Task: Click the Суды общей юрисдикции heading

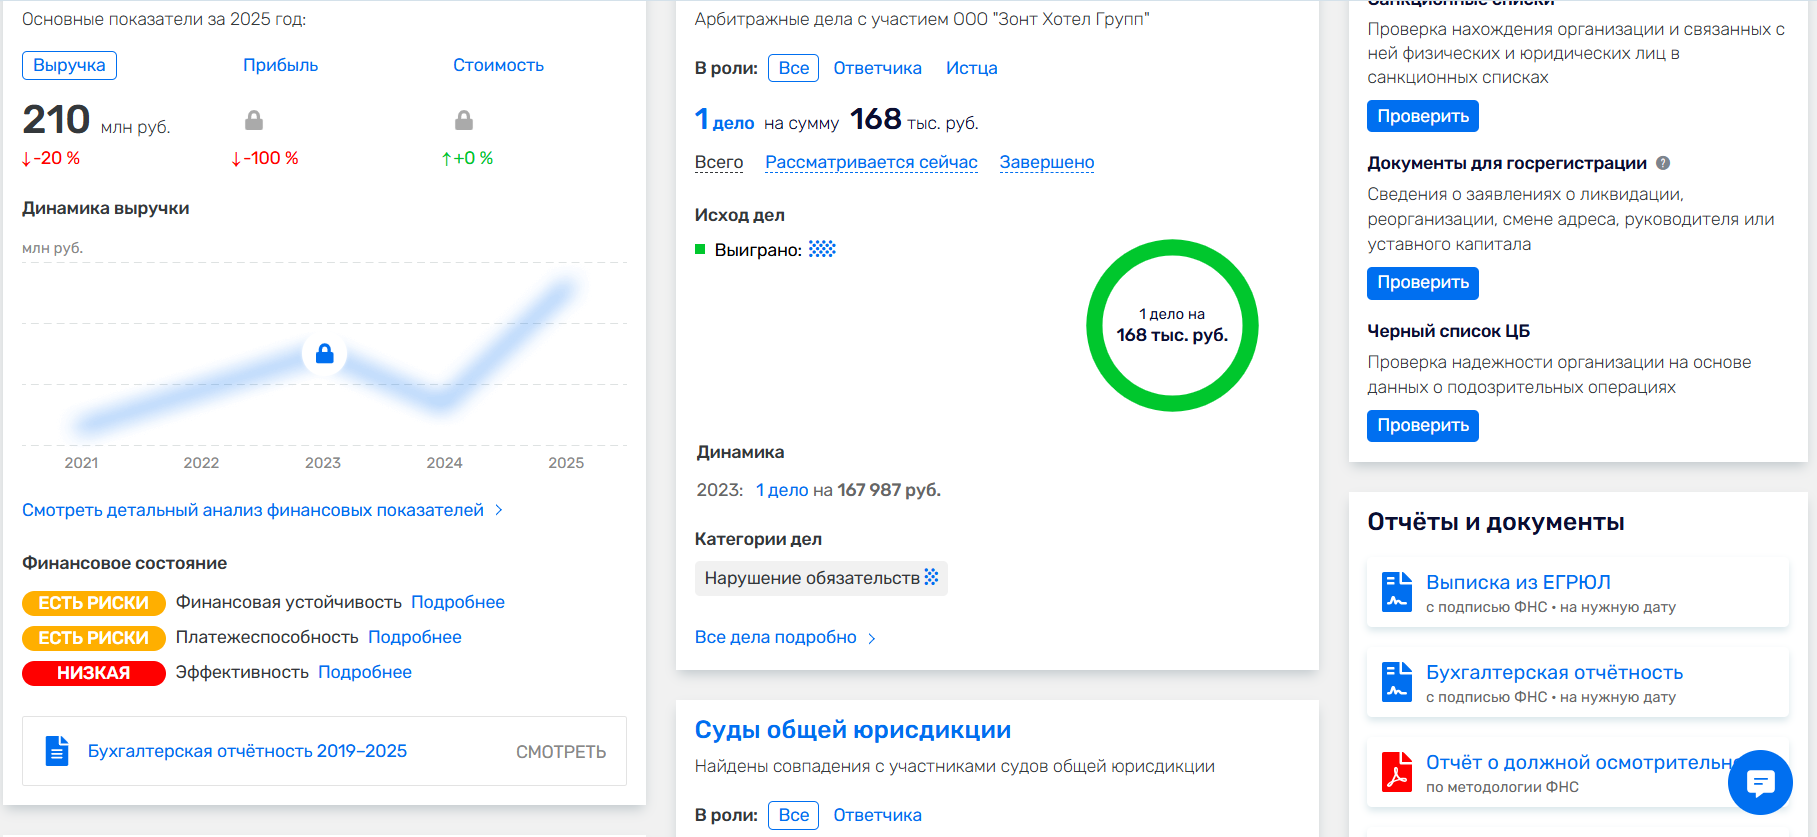Action: coord(853,730)
